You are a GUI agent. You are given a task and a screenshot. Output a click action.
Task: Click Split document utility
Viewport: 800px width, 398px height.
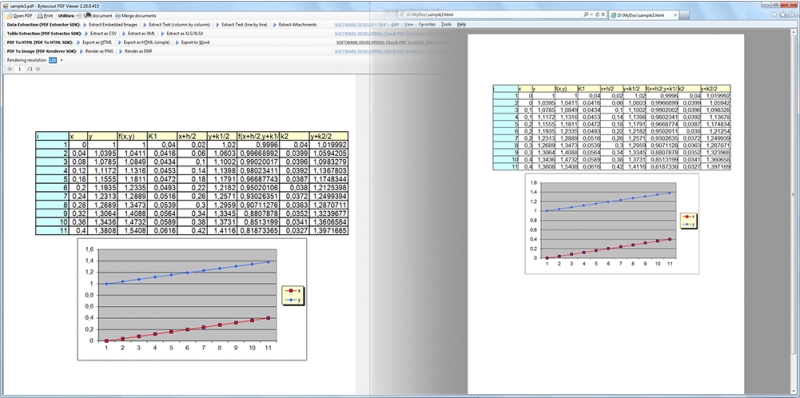tap(94, 16)
